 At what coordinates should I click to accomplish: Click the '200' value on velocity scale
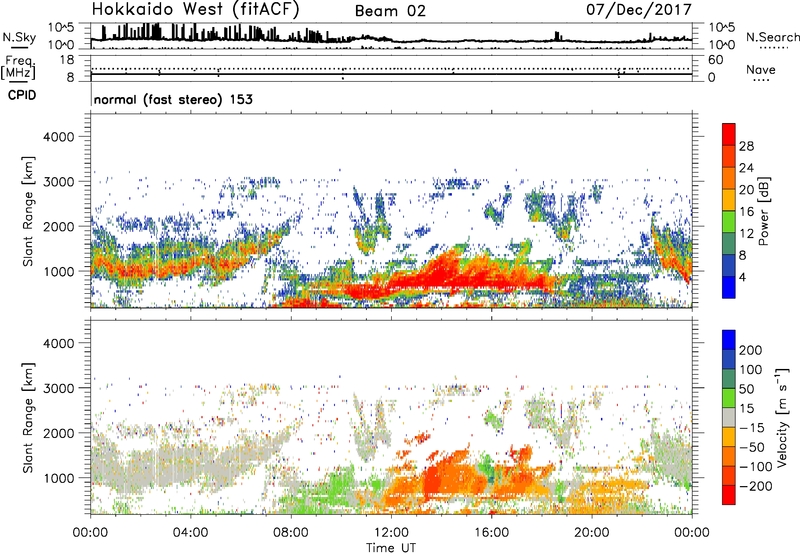[751, 350]
